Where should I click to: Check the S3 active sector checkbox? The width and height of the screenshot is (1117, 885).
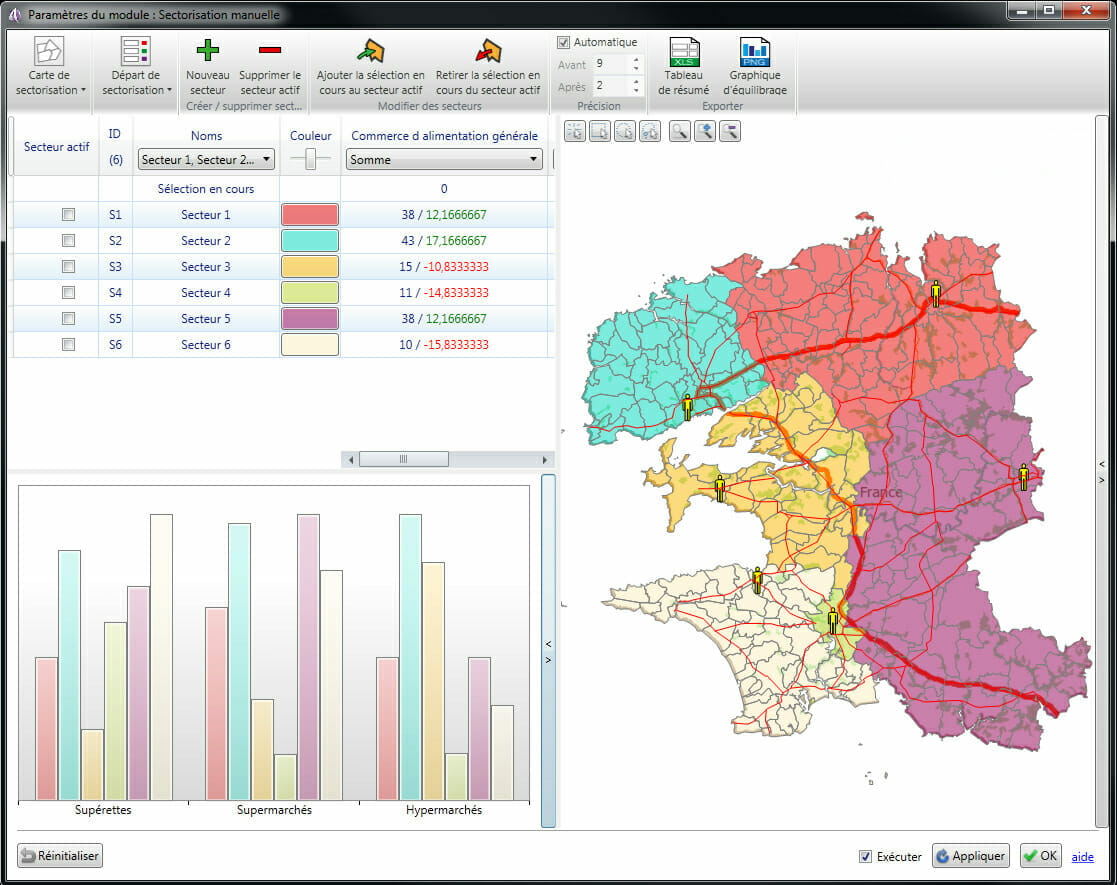point(68,266)
